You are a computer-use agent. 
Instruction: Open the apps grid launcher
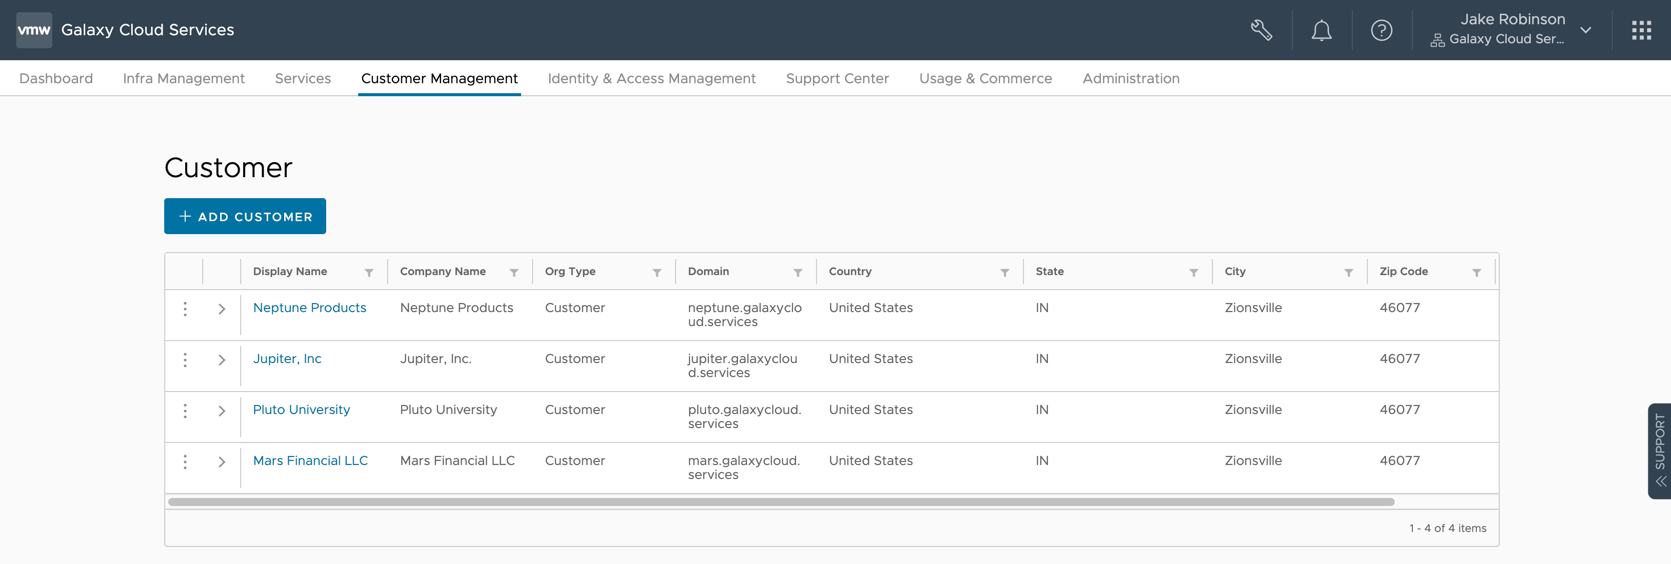1641,30
